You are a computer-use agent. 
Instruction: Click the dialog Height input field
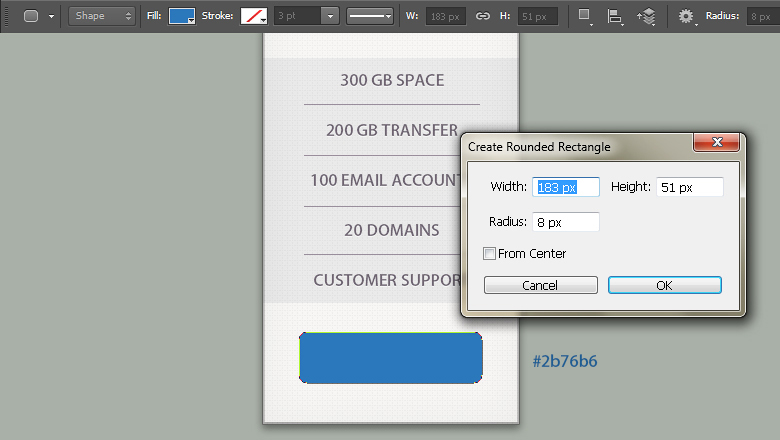689,187
